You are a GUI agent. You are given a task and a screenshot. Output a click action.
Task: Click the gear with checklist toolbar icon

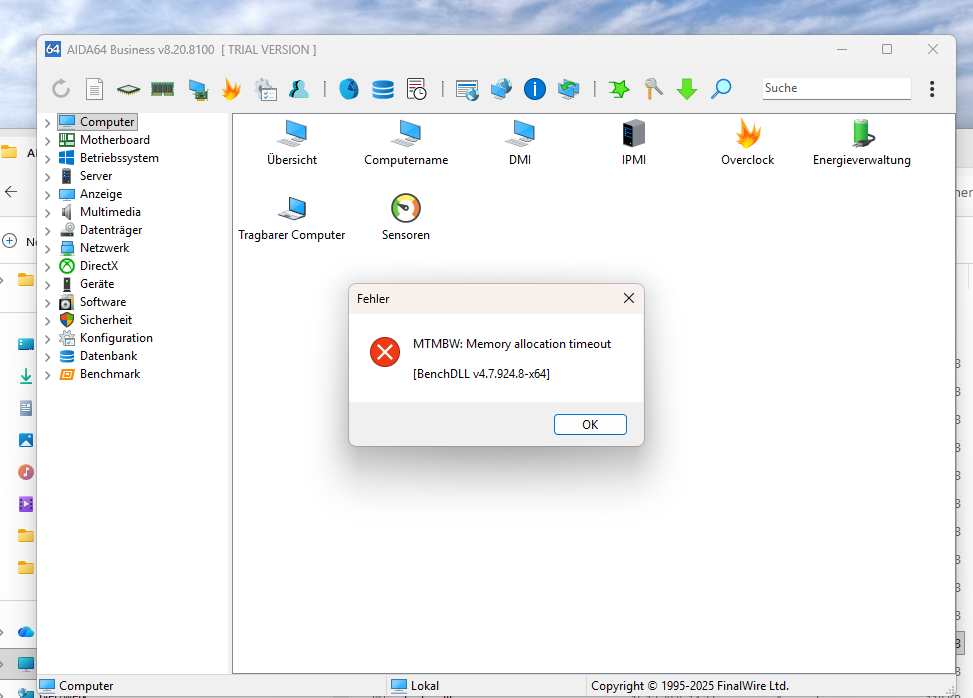pos(266,89)
